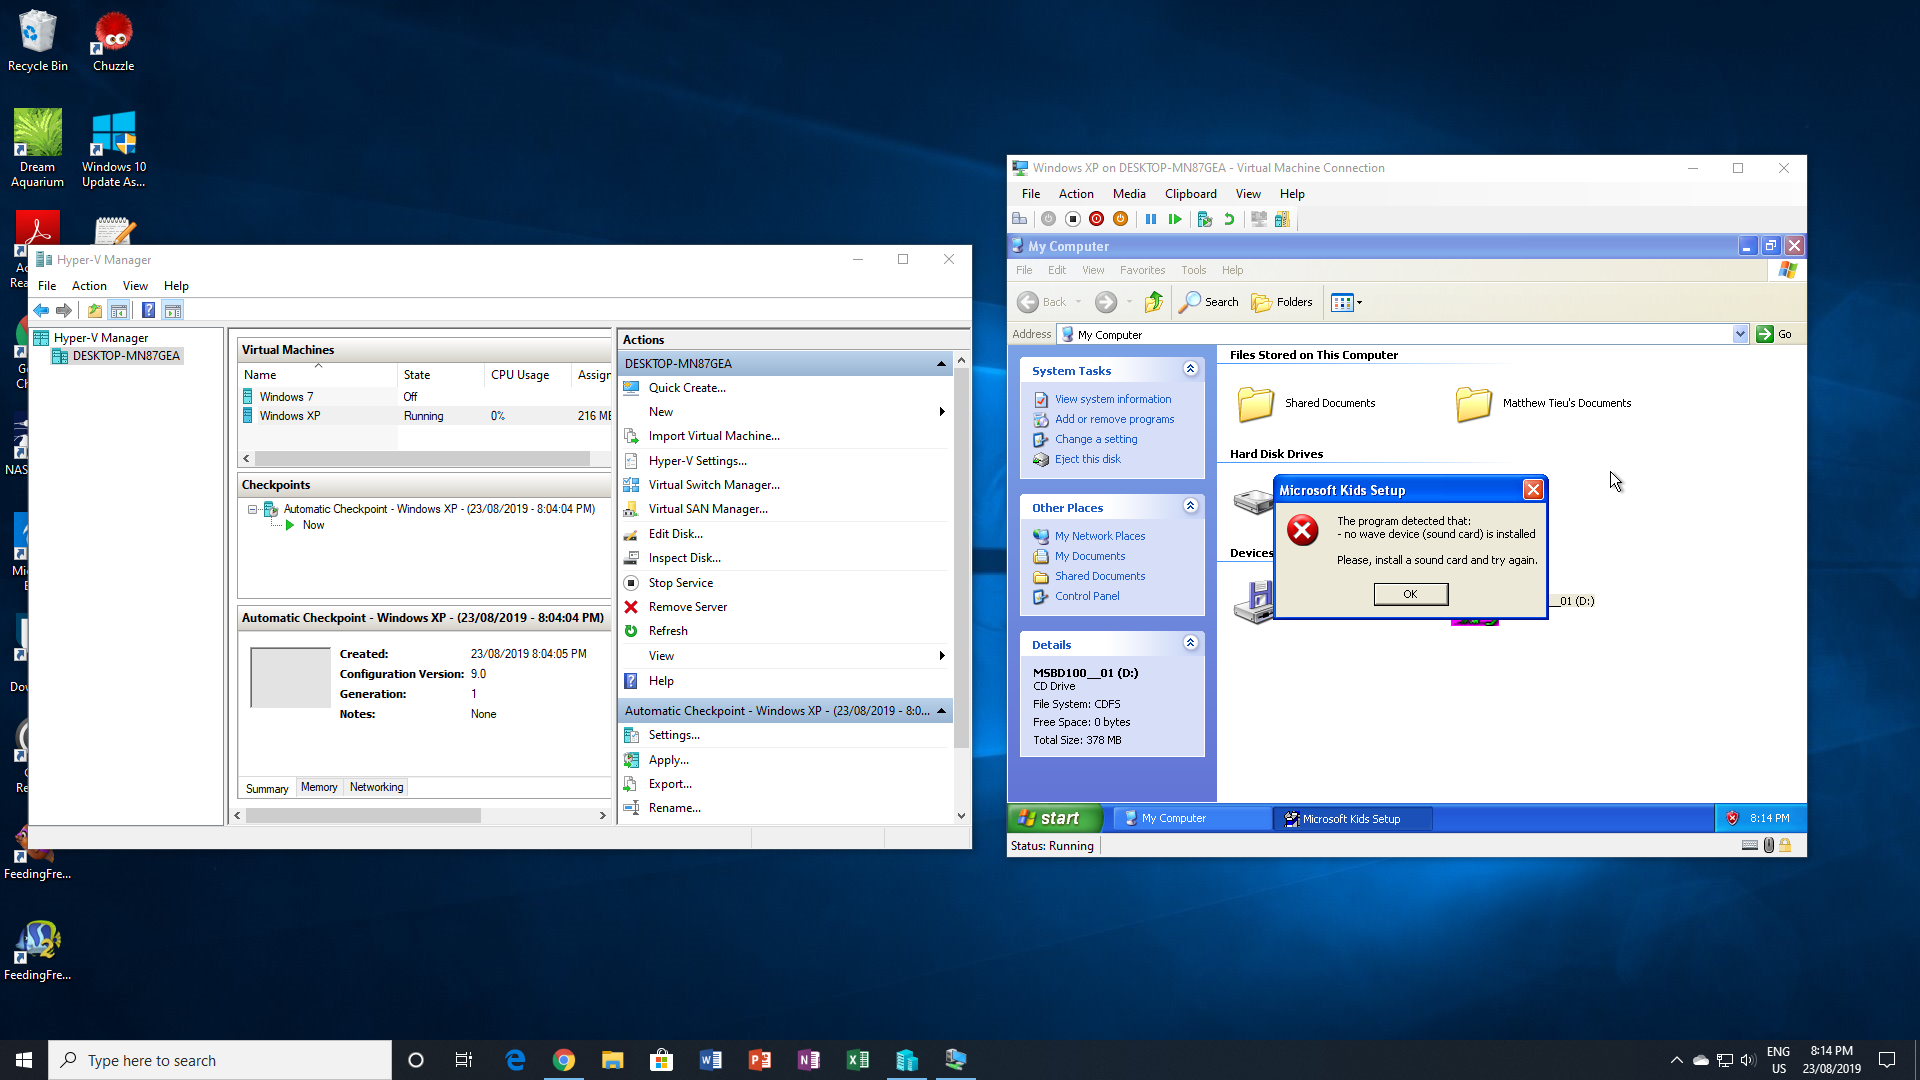Click the green Go button in My Computer
Image resolution: width=1920 pixels, height=1080 pixels.
pyautogui.click(x=1775, y=334)
